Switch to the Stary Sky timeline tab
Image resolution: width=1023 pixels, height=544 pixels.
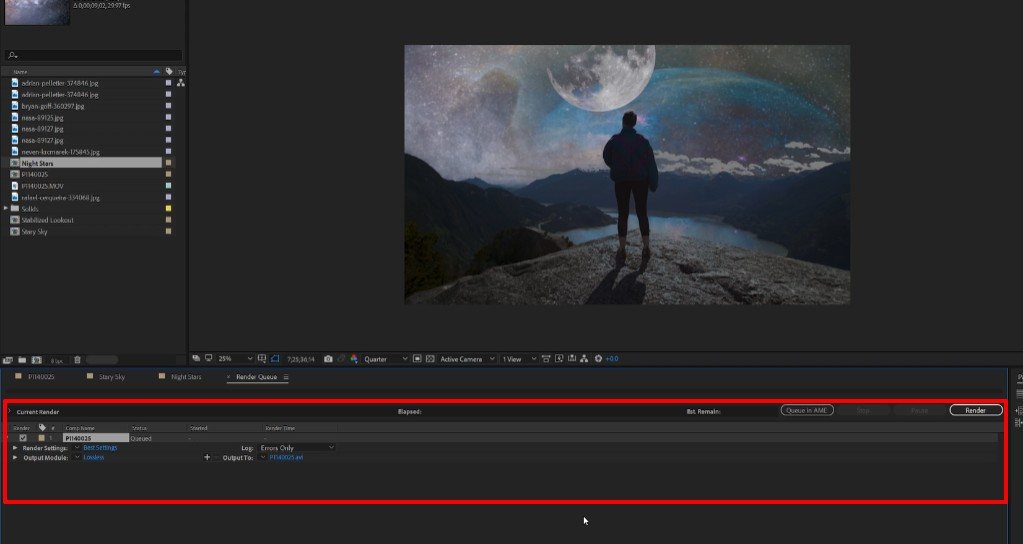click(x=112, y=377)
